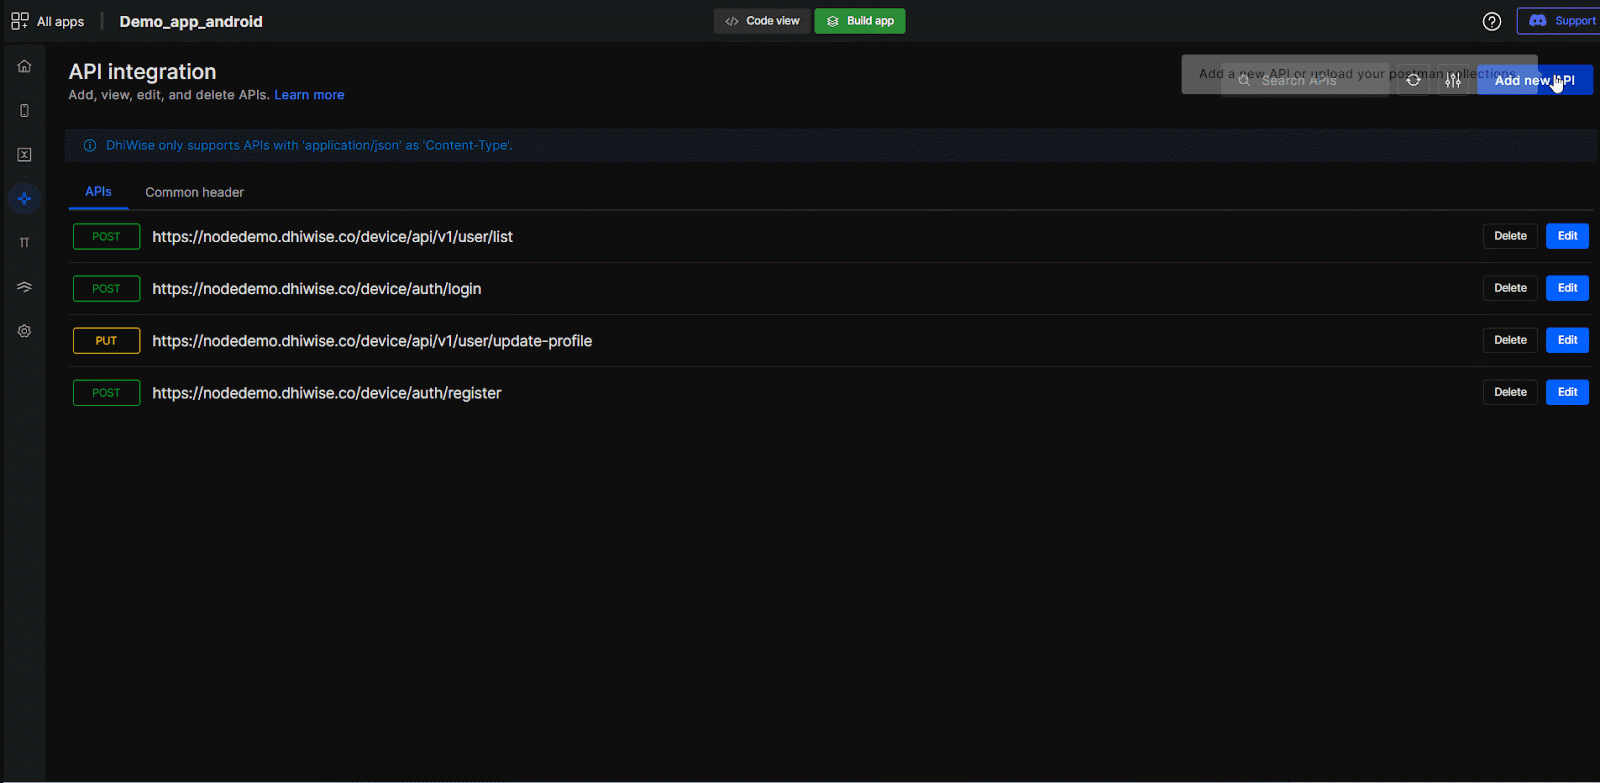Viewport: 1600px width, 783px height.
Task: Open the settings gear in the sidebar
Action: pos(24,331)
